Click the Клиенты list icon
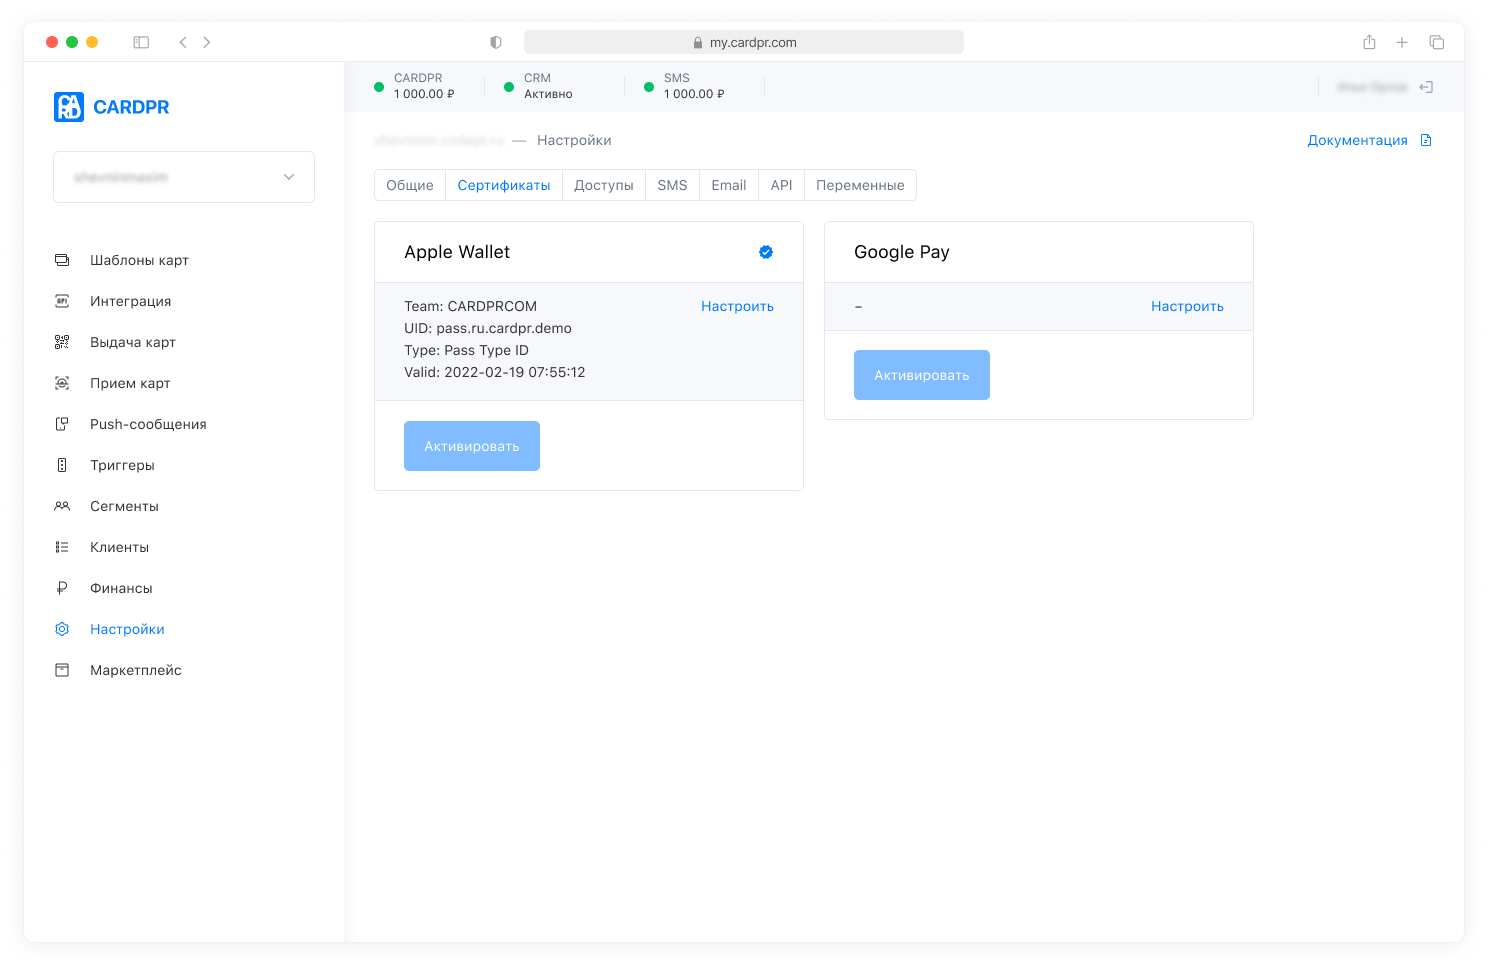This screenshot has height=968, width=1488. [x=62, y=547]
